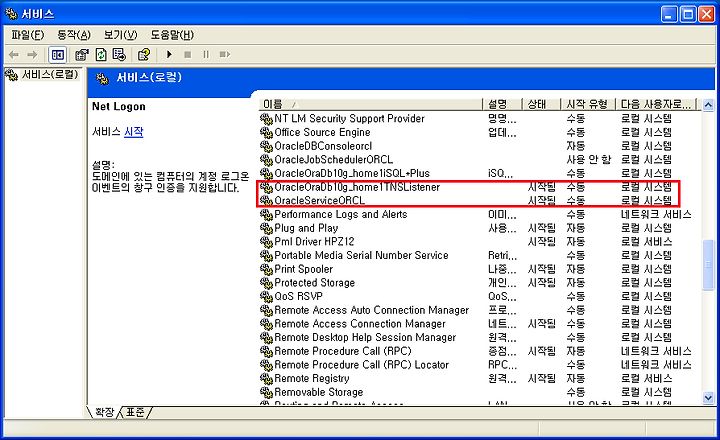This screenshot has width=720, height=440.
Task: Open the 보기(V) menu
Action: point(120,35)
